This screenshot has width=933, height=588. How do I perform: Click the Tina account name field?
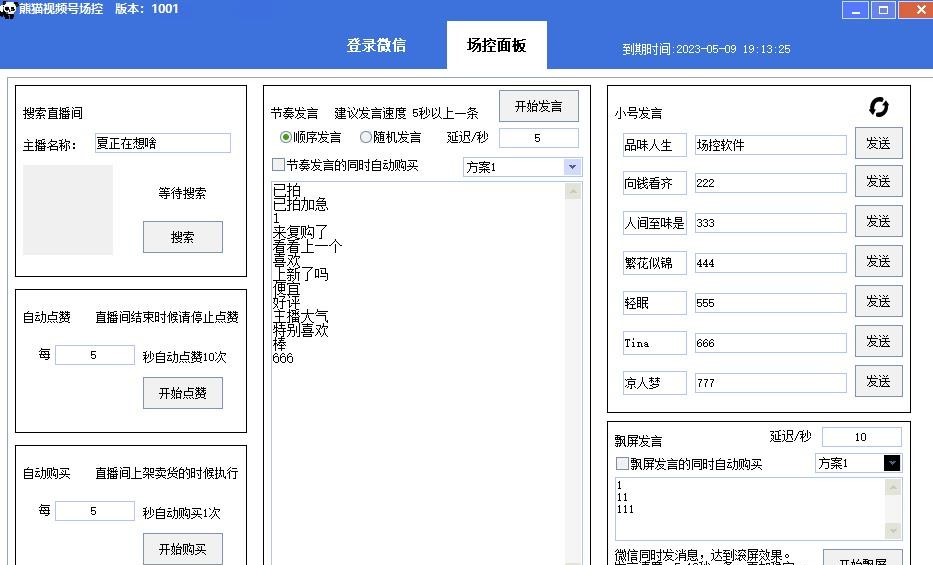coord(655,342)
